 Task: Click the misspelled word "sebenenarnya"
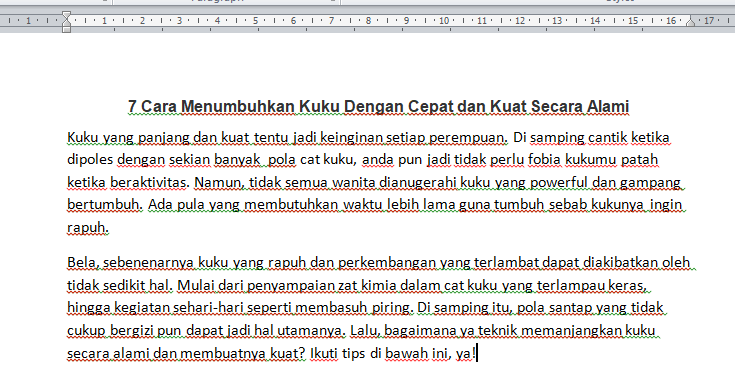pos(148,263)
